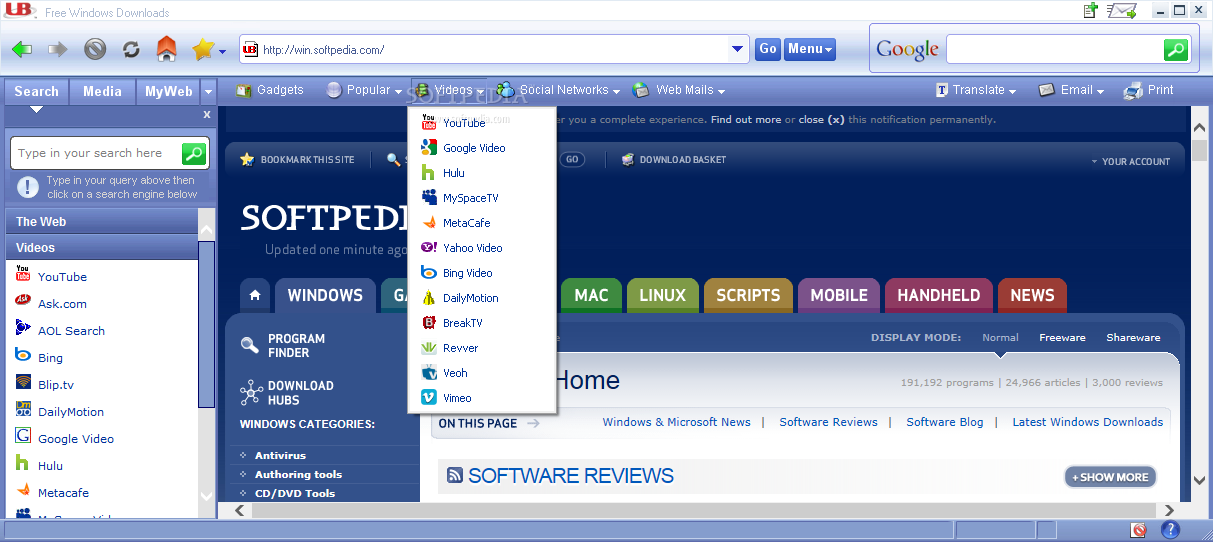Click YouTube icon in Videos dropdown menu
Viewport: 1213px width, 542px height.
(429, 123)
